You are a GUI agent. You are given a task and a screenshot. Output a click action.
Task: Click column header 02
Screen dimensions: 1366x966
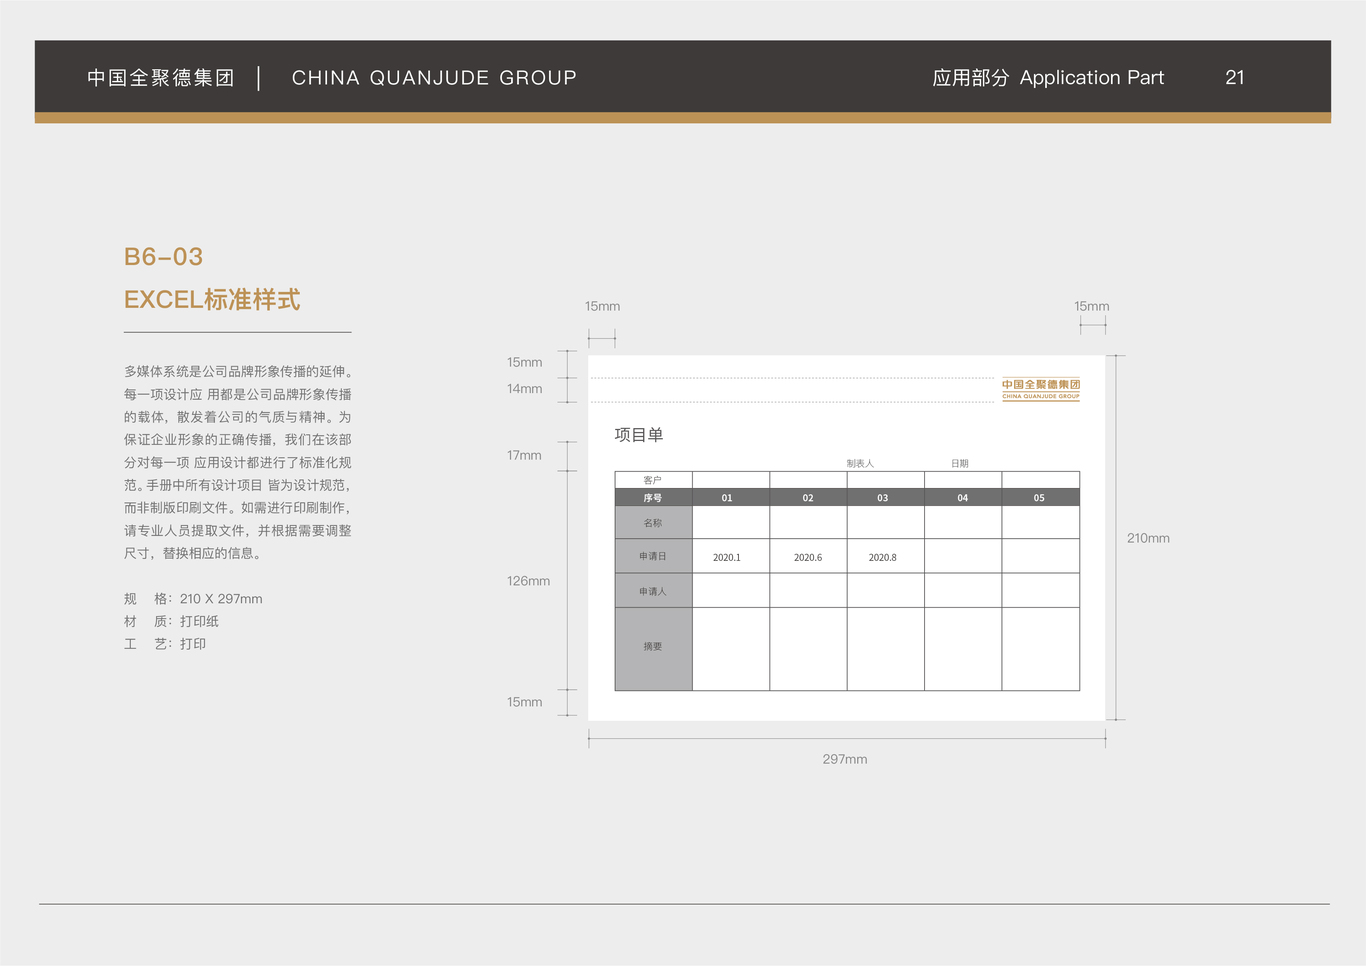(808, 498)
